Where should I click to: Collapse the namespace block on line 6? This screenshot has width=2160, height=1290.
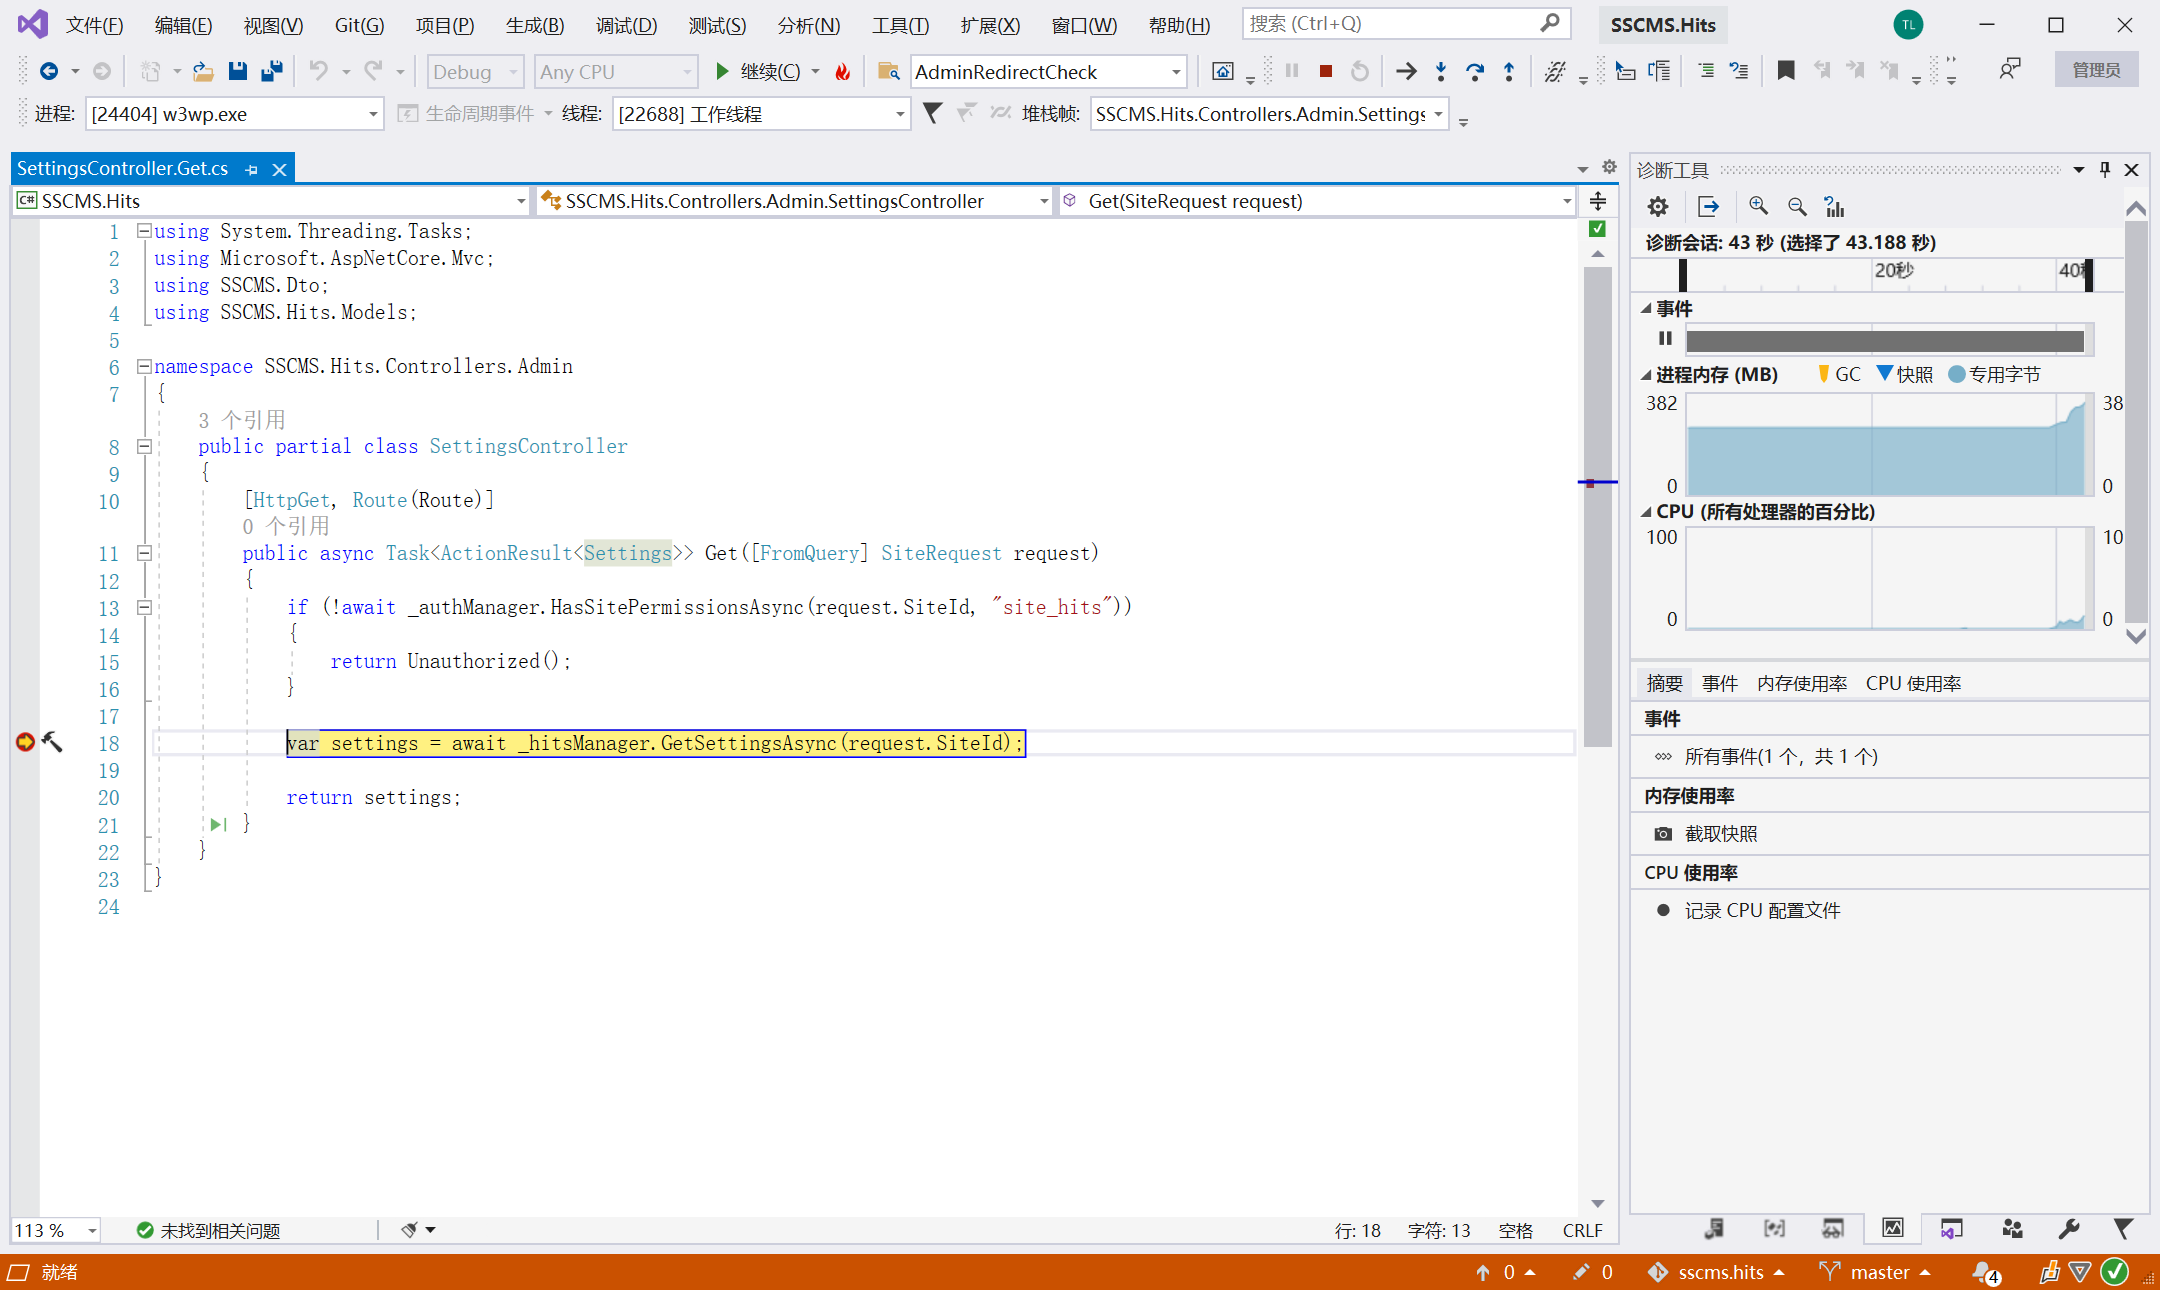[x=144, y=366]
